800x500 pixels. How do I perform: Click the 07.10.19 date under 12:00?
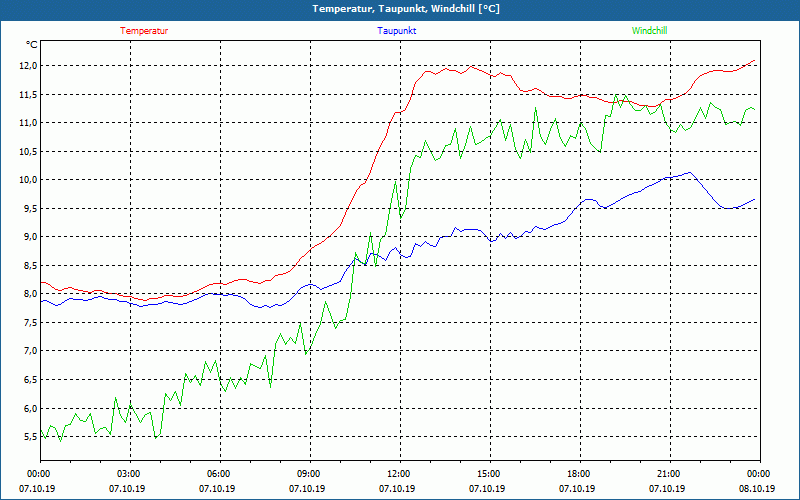(x=397, y=488)
